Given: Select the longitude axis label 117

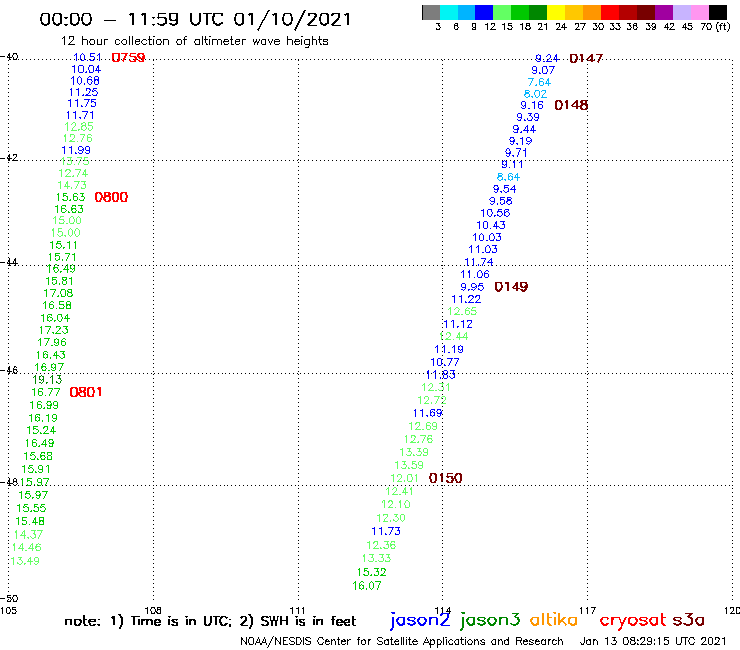Looking at the screenshot, I should pyautogui.click(x=588, y=611).
